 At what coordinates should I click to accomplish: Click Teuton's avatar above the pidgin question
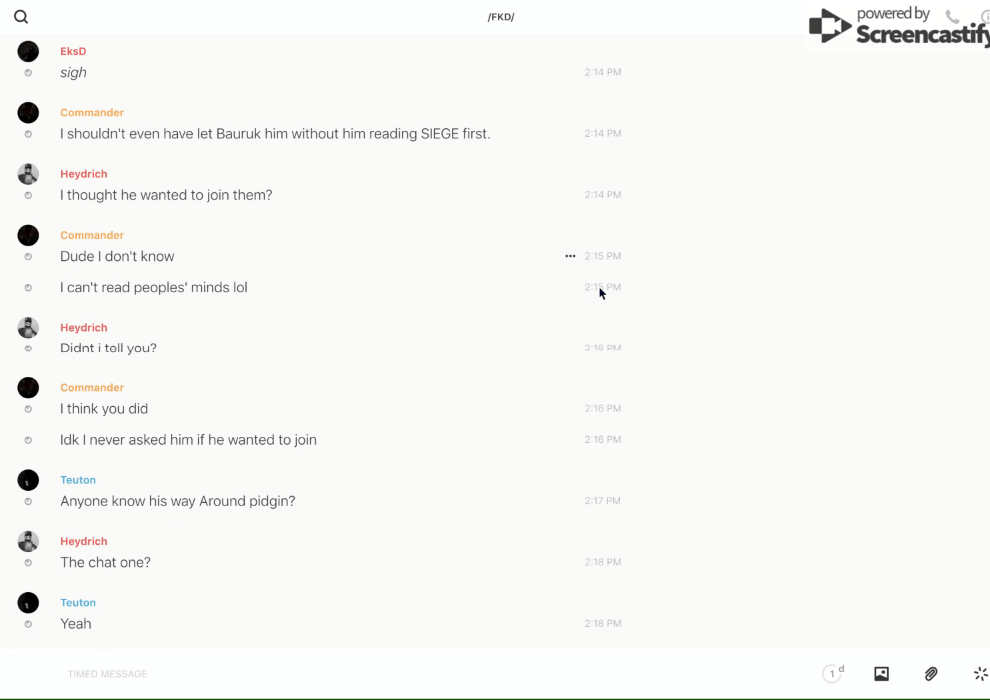(28, 481)
